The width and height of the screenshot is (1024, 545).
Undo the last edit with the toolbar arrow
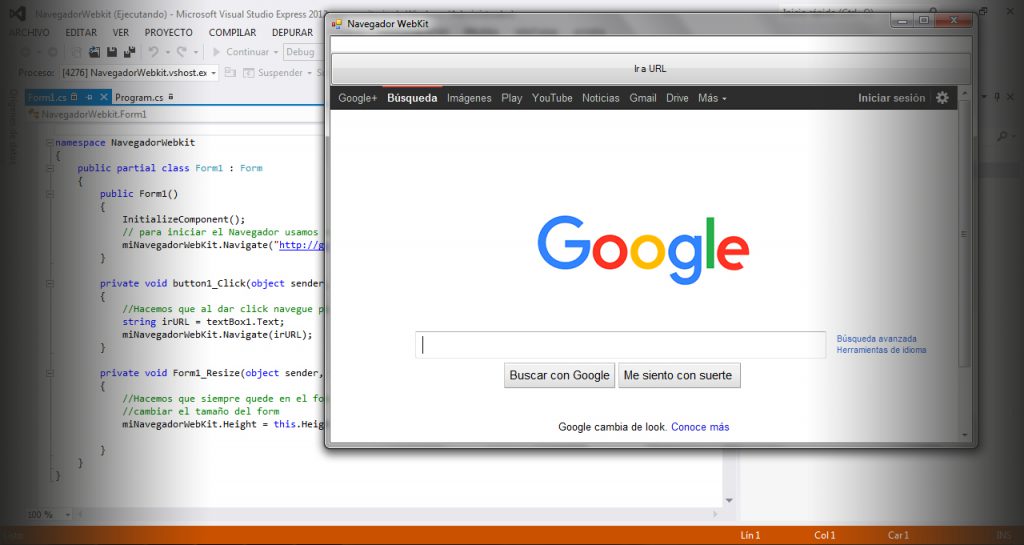(x=153, y=52)
